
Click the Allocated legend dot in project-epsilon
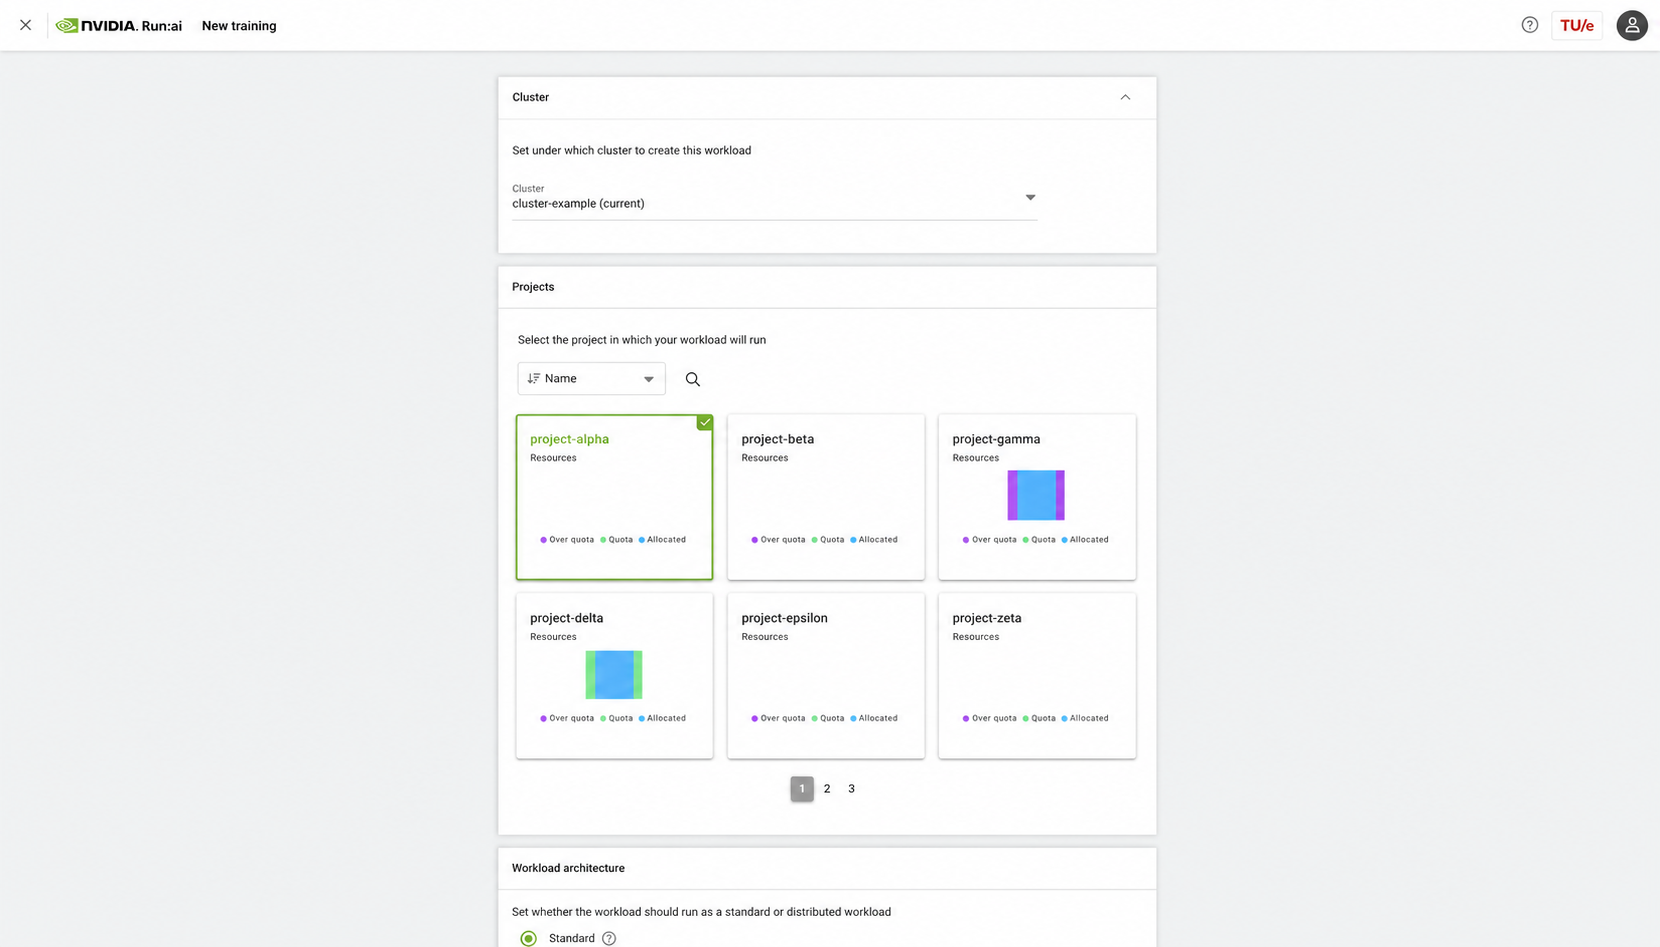(x=853, y=718)
